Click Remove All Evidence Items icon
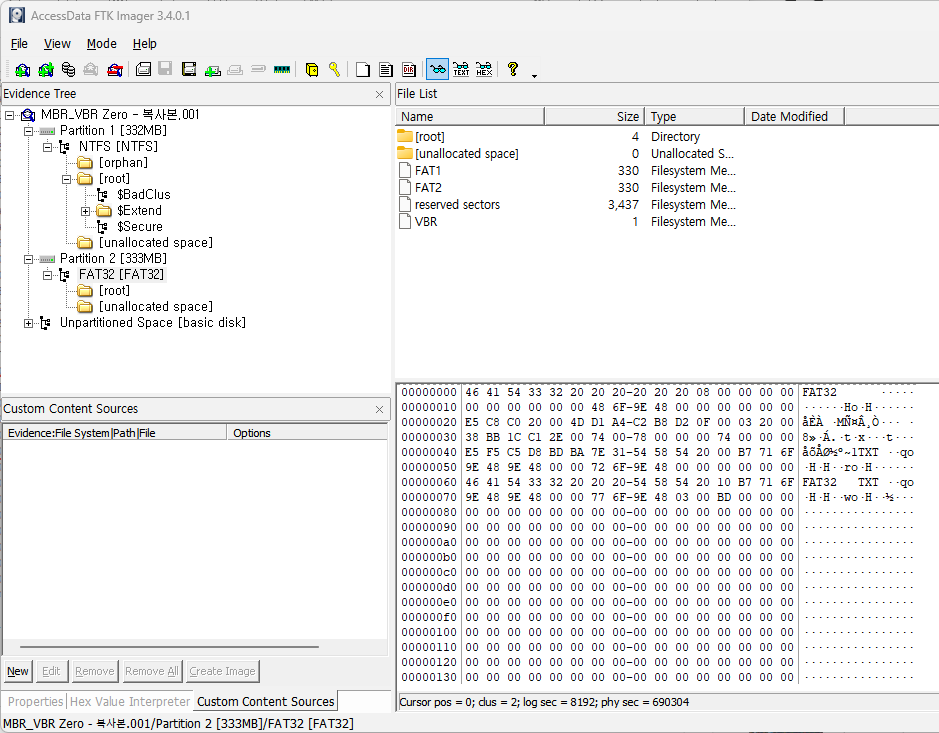 click(114, 69)
